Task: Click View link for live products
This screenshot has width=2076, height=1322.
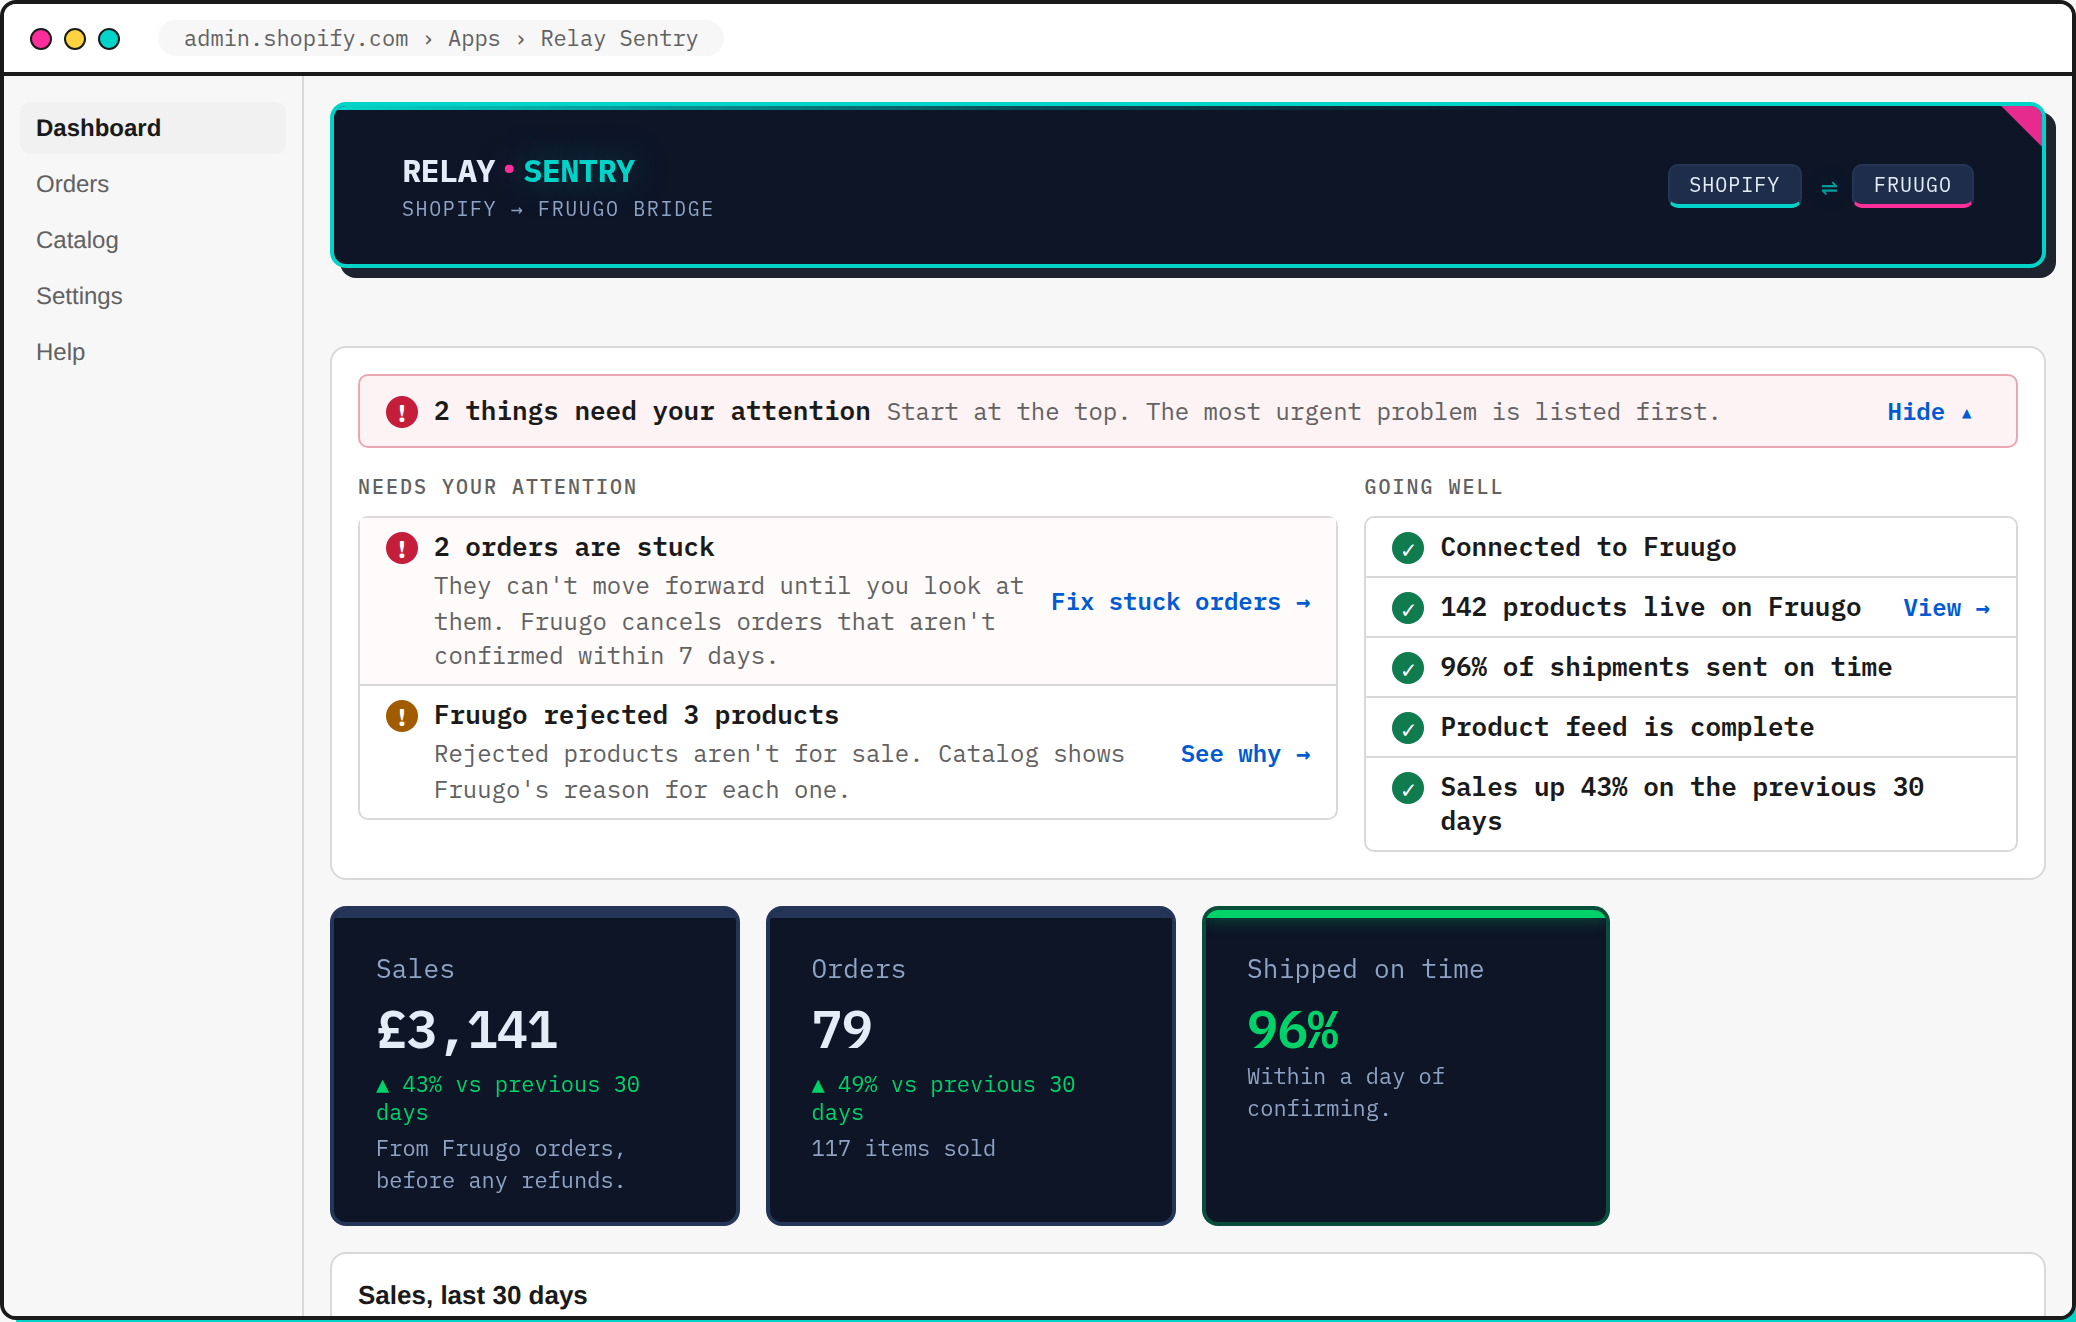Action: pyautogui.click(x=1946, y=608)
